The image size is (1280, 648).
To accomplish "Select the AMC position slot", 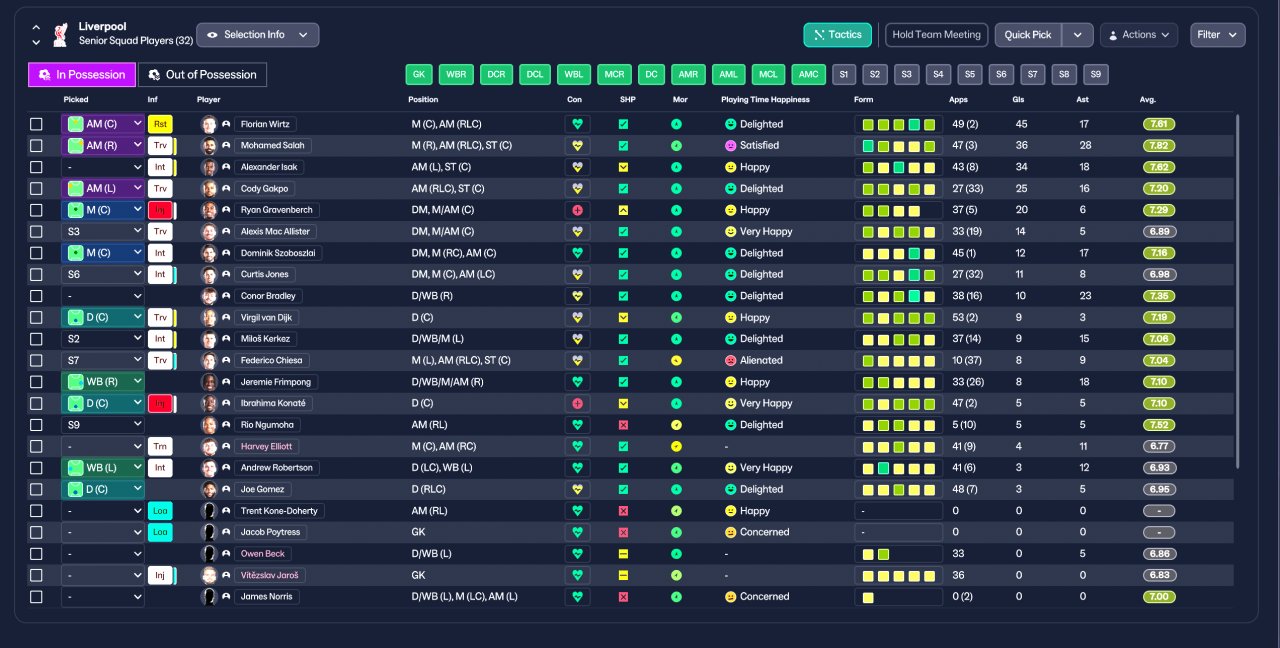I will point(808,75).
